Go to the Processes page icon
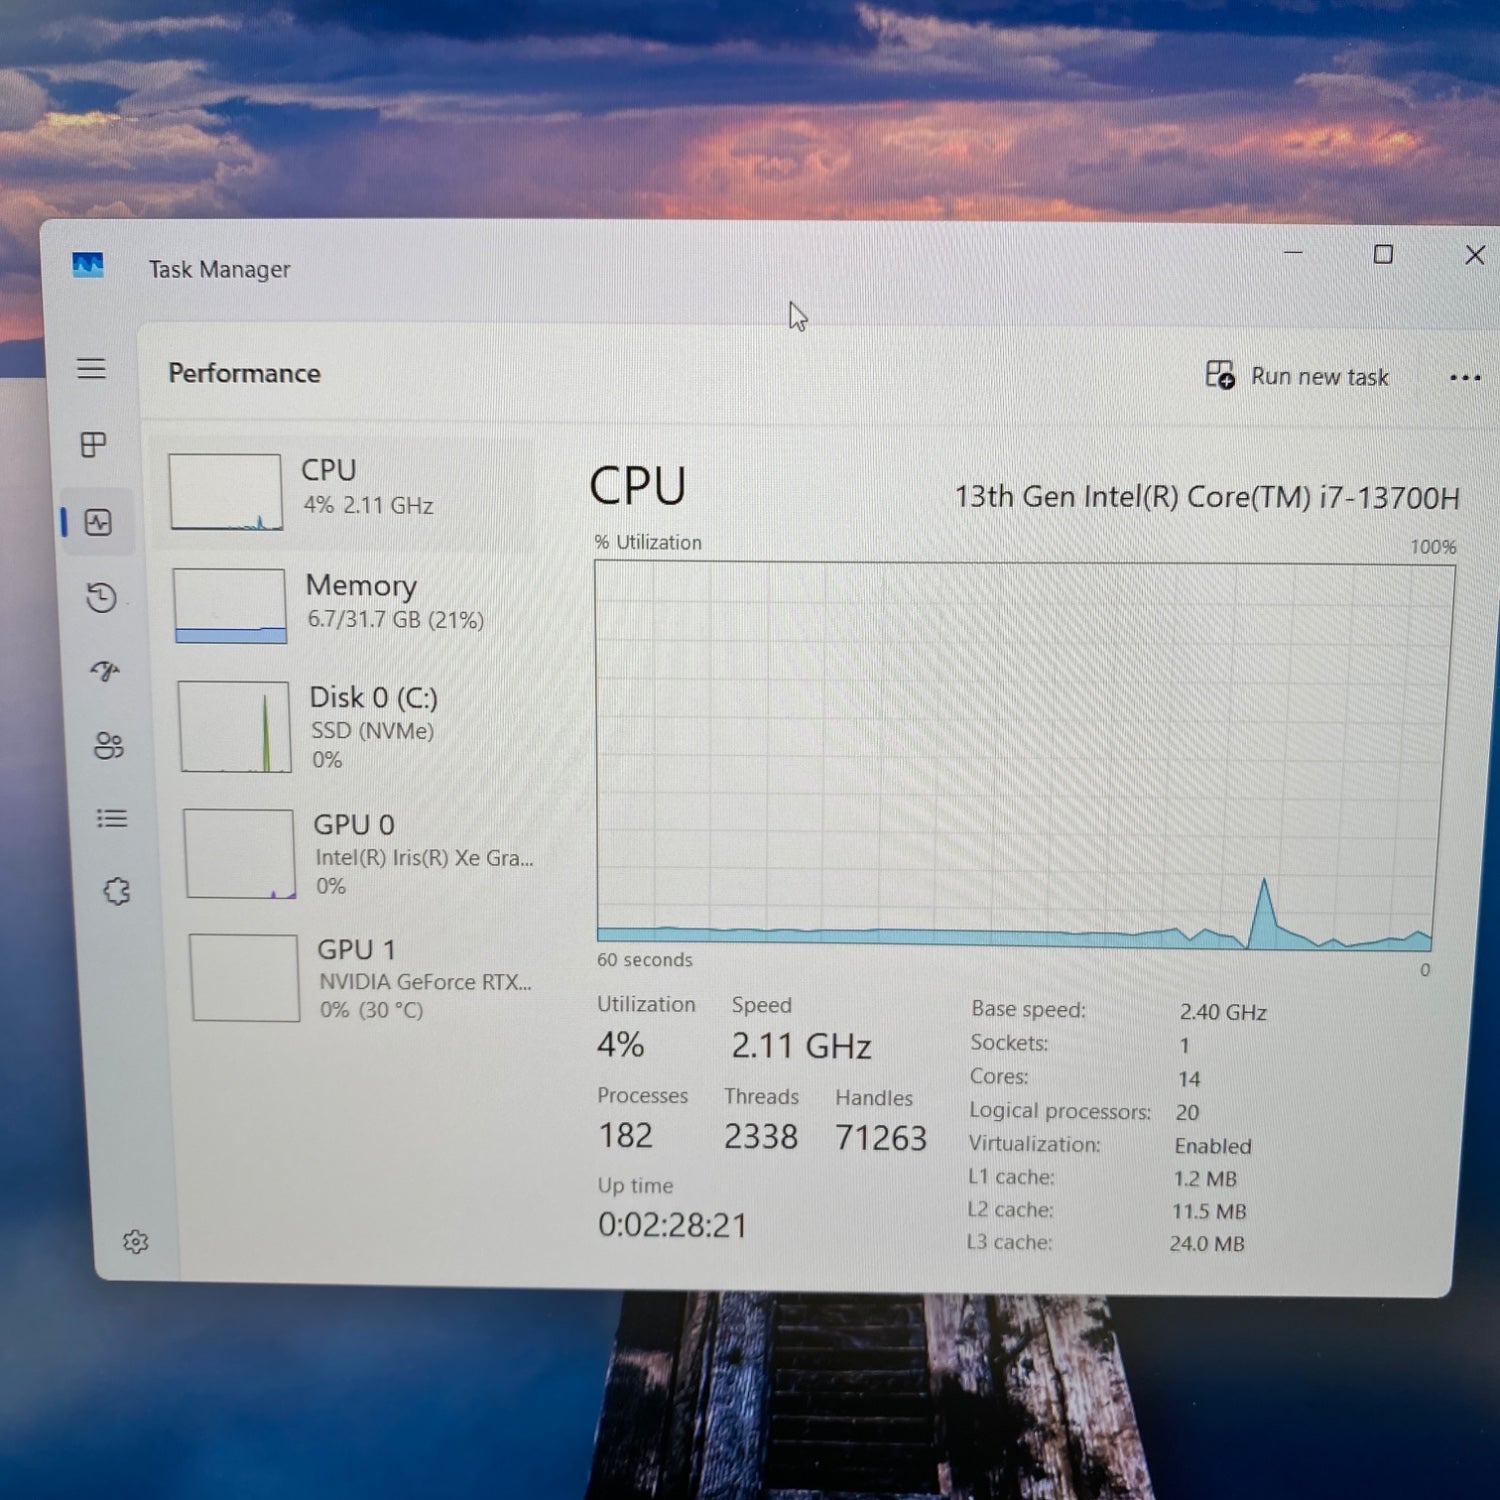The height and width of the screenshot is (1500, 1500). pos(94,444)
